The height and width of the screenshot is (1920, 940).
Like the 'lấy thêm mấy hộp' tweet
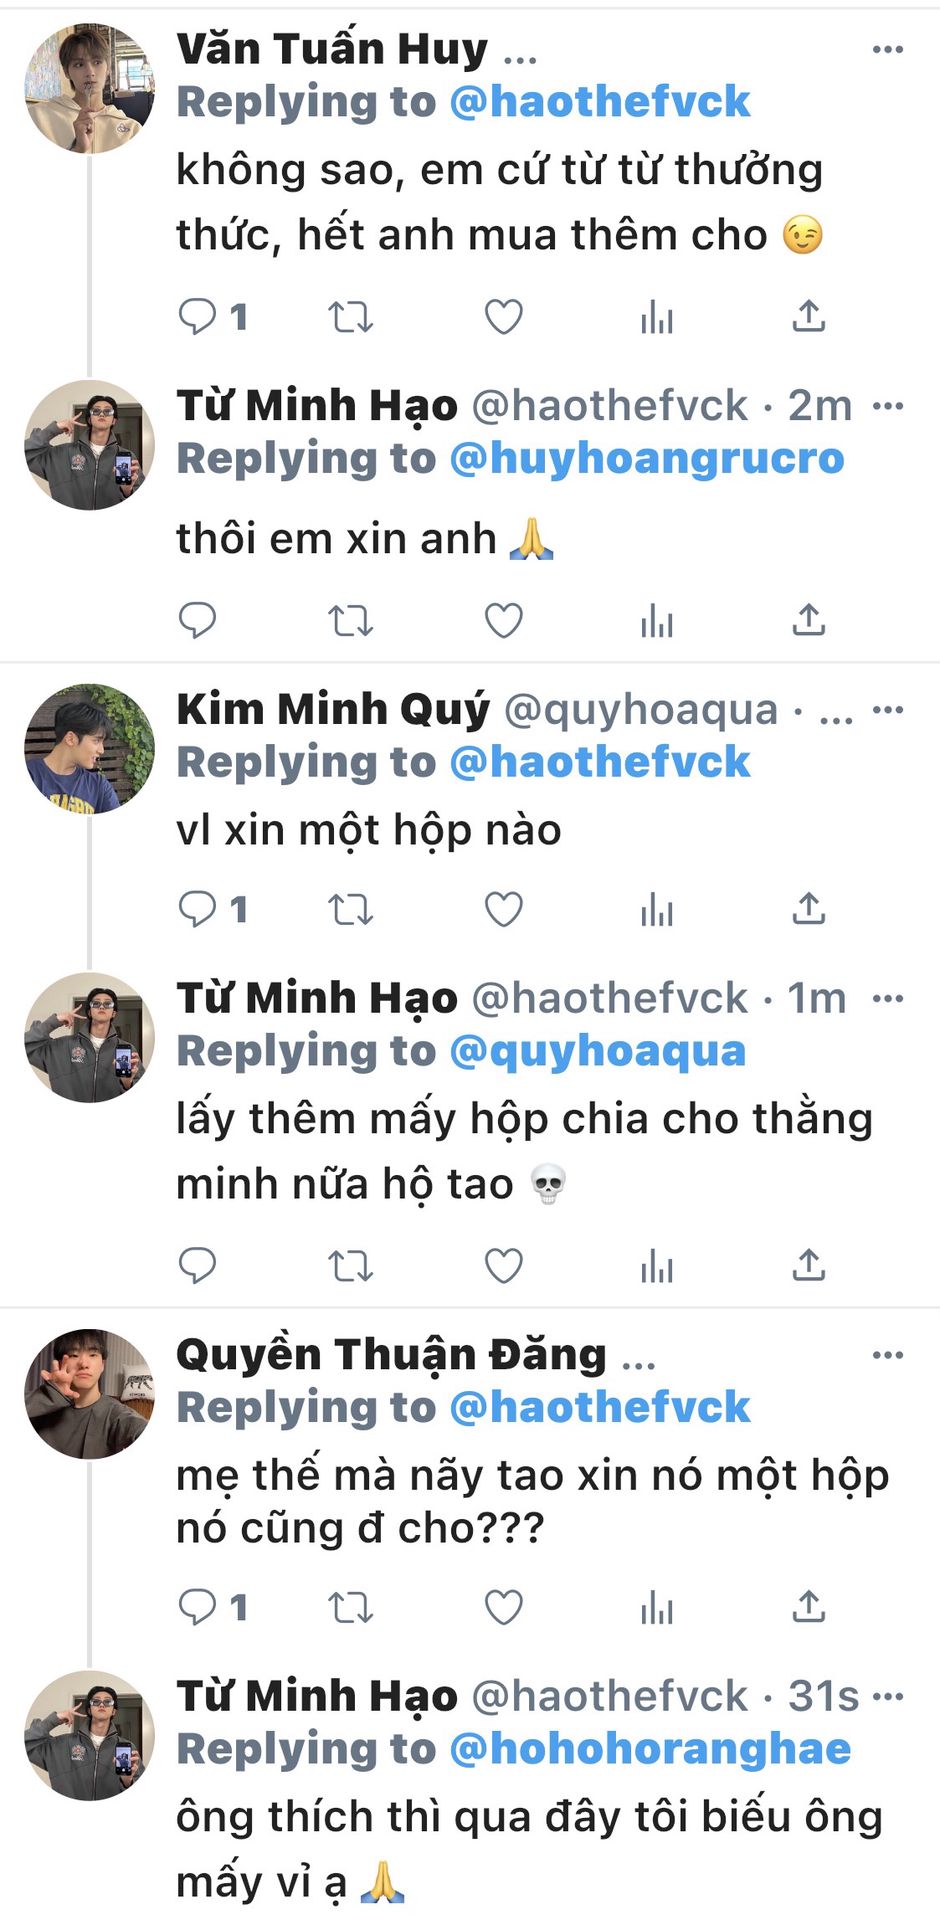(504, 1265)
